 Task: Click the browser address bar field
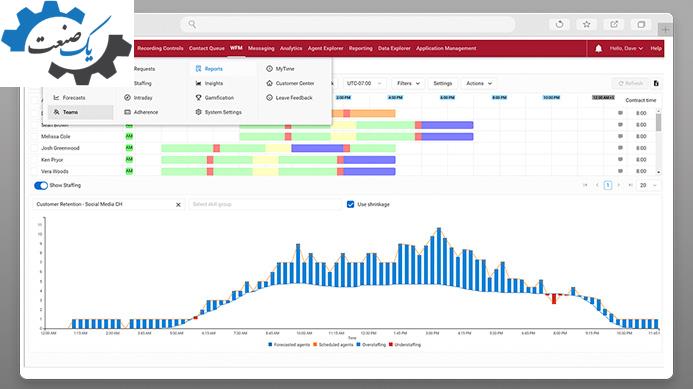point(348,24)
